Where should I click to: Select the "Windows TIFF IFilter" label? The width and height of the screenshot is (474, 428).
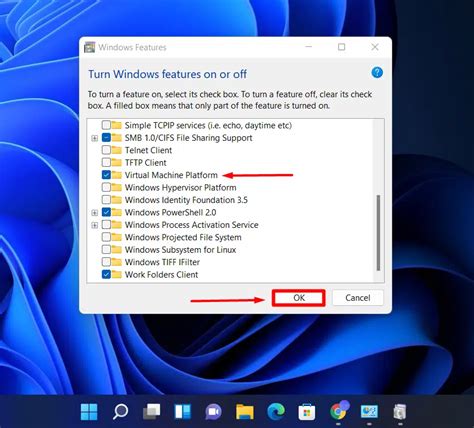[162, 262]
